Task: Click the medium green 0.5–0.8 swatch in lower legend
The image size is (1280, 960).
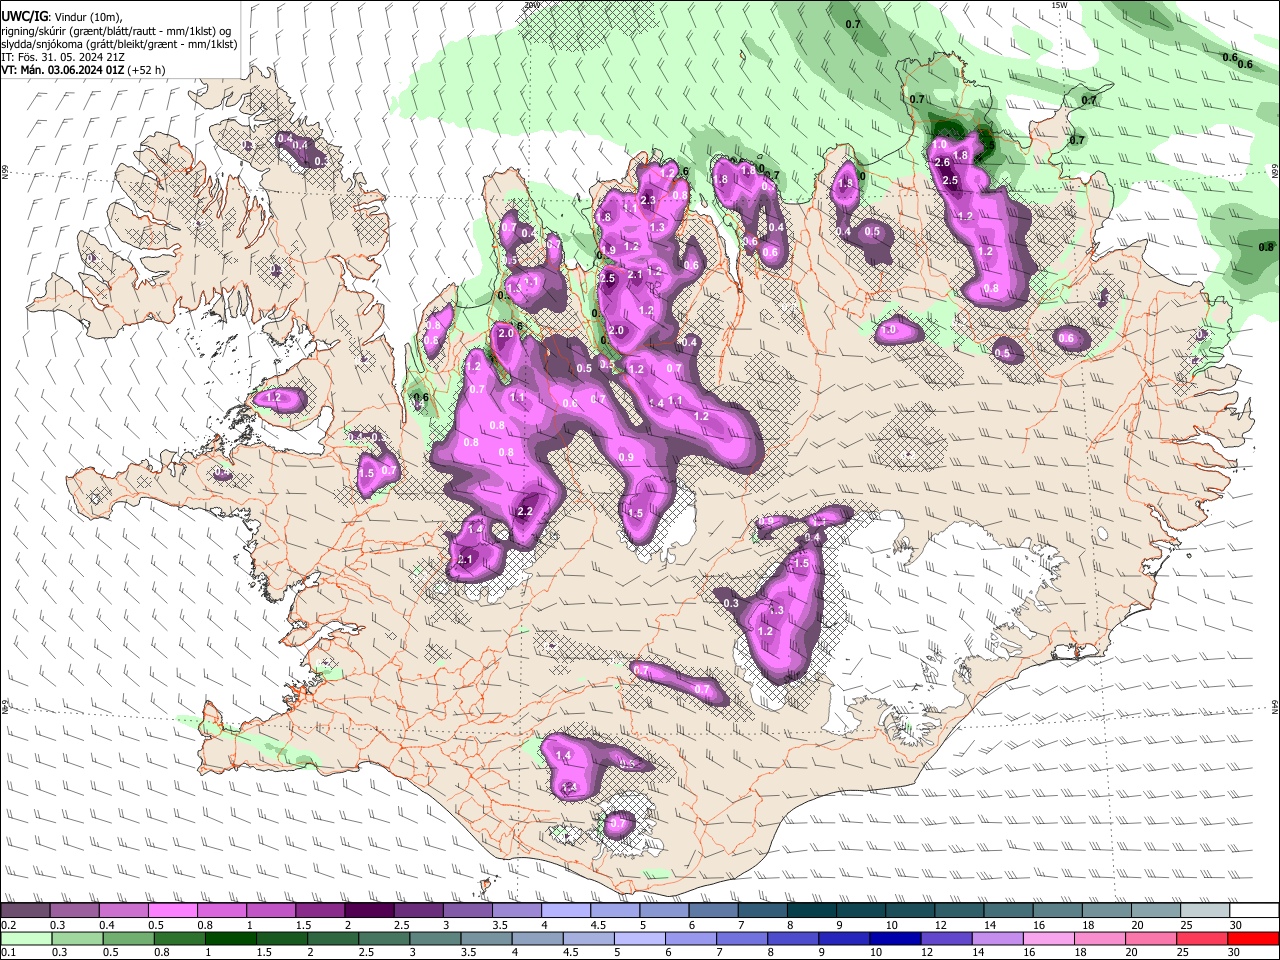Action: pos(128,938)
